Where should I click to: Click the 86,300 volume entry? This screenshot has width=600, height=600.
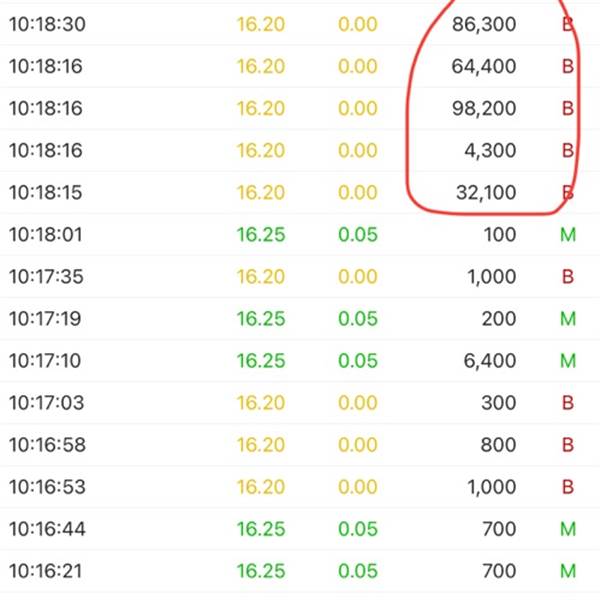484,24
